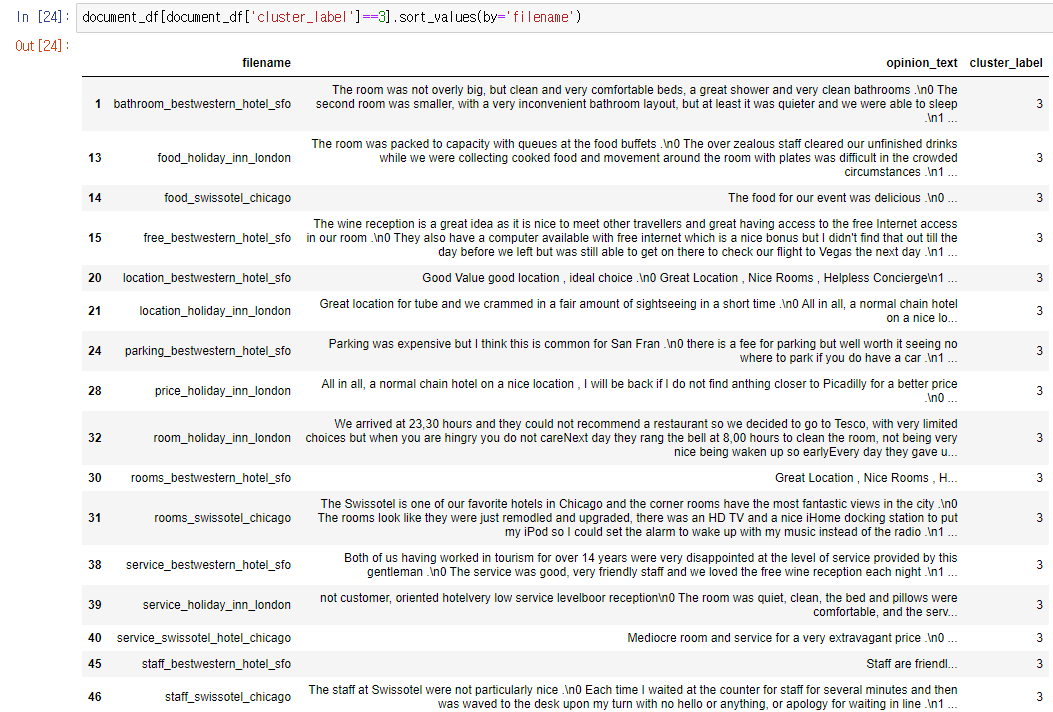Image resolution: width=1053 pixels, height=712 pixels.
Task: Select cell location_holiday_inn_london
Action: pyautogui.click(x=215, y=310)
